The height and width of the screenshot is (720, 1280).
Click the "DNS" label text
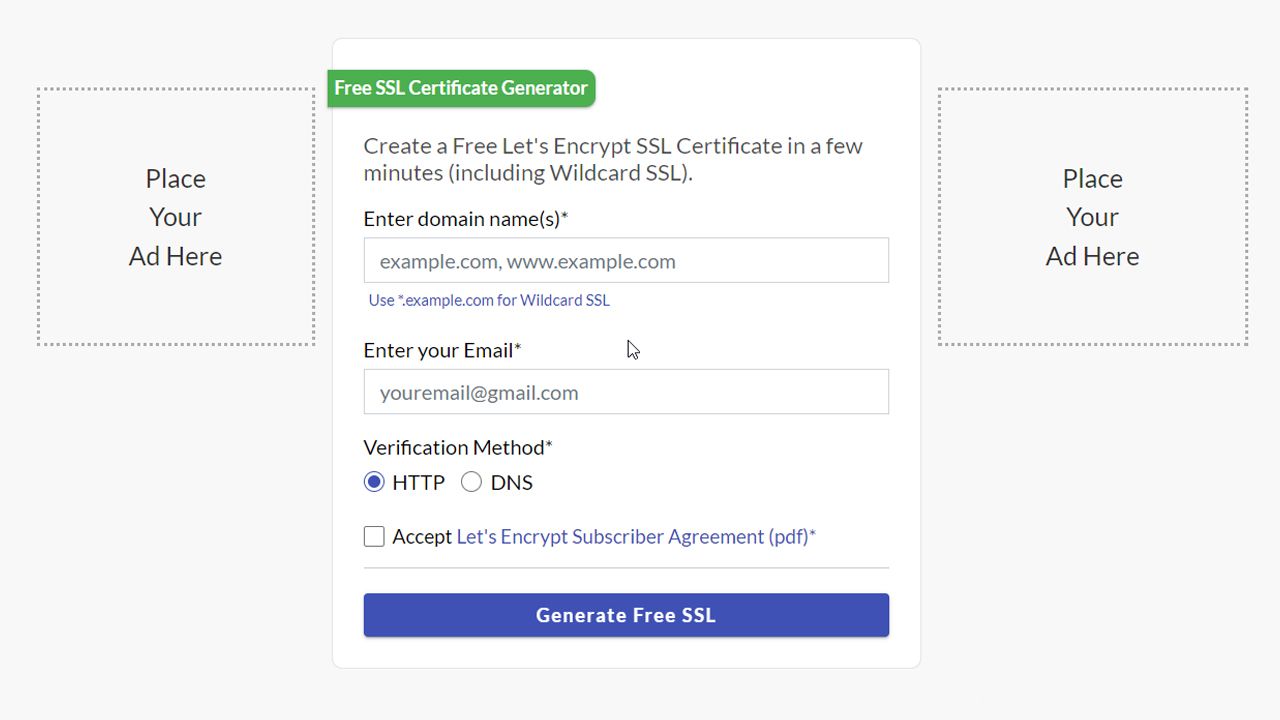pos(511,482)
